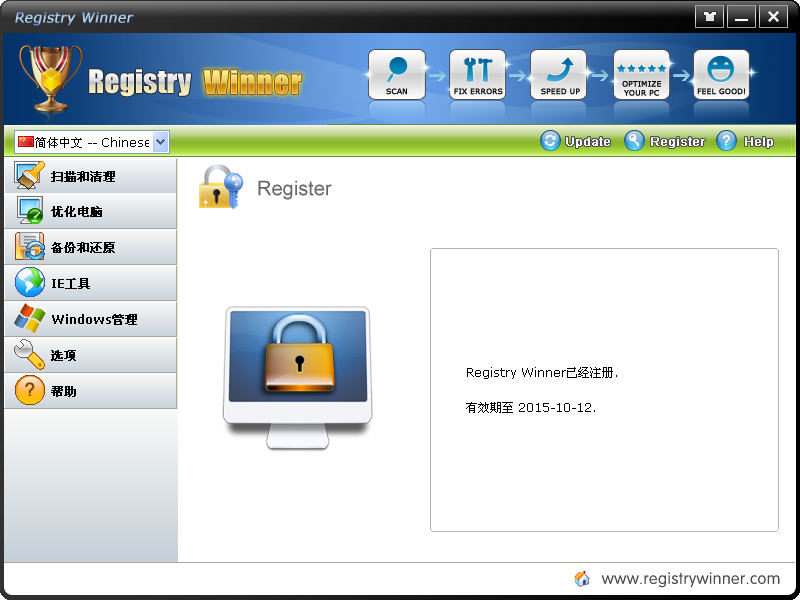Visit the www.registrywinner.com link
Screen dimensions: 800x600
690,579
